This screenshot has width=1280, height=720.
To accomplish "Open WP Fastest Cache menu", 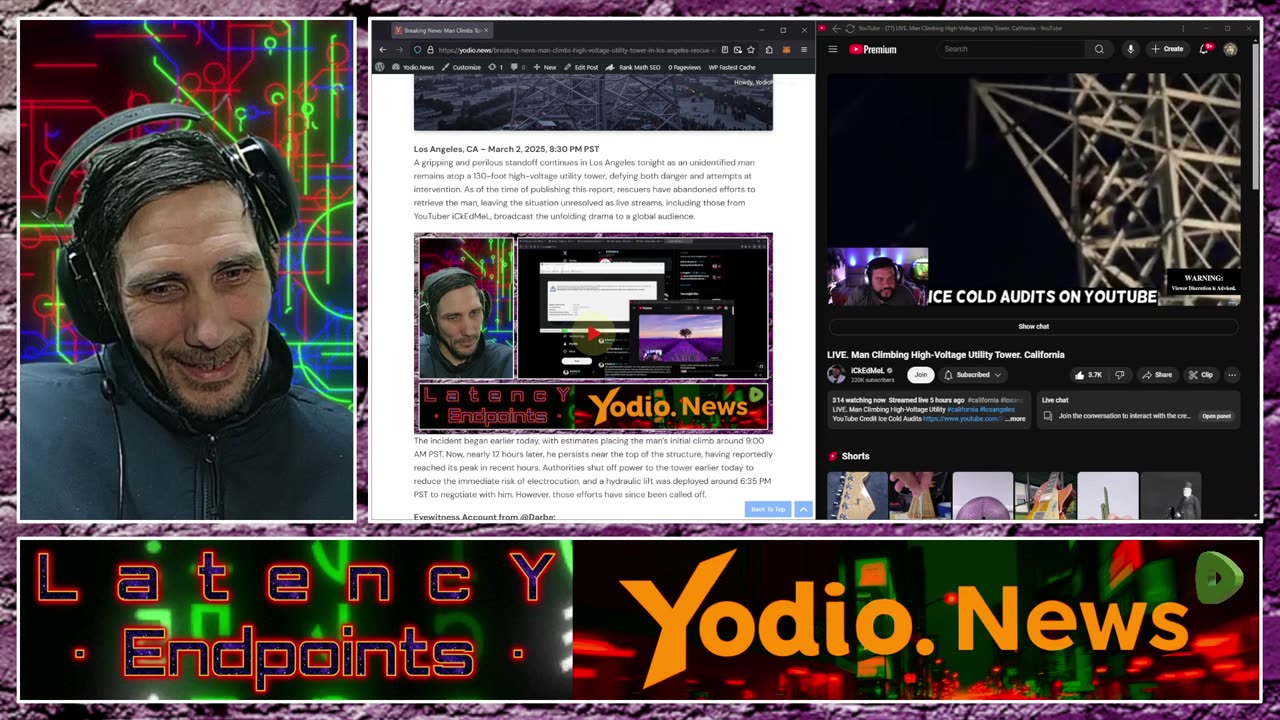I will [x=732, y=67].
